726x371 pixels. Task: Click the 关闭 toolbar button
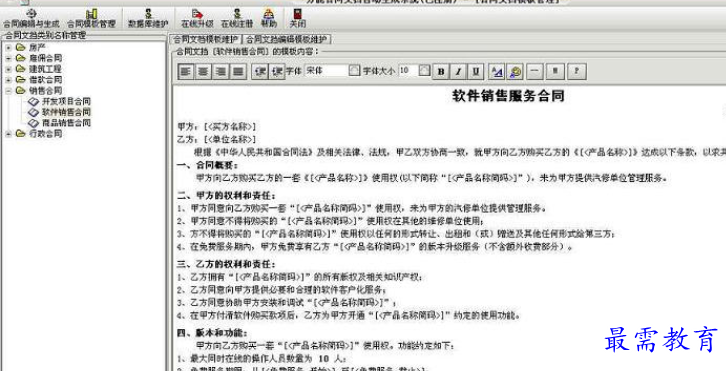(297, 19)
